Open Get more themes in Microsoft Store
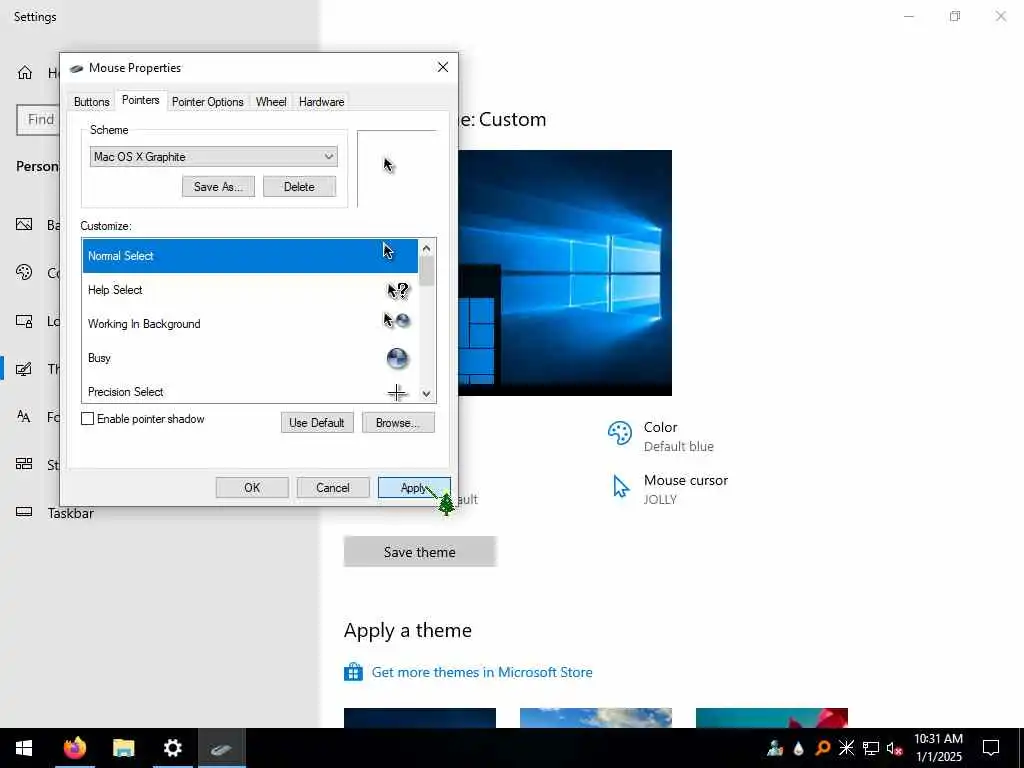Screen dimensions: 1024x768 [482, 672]
